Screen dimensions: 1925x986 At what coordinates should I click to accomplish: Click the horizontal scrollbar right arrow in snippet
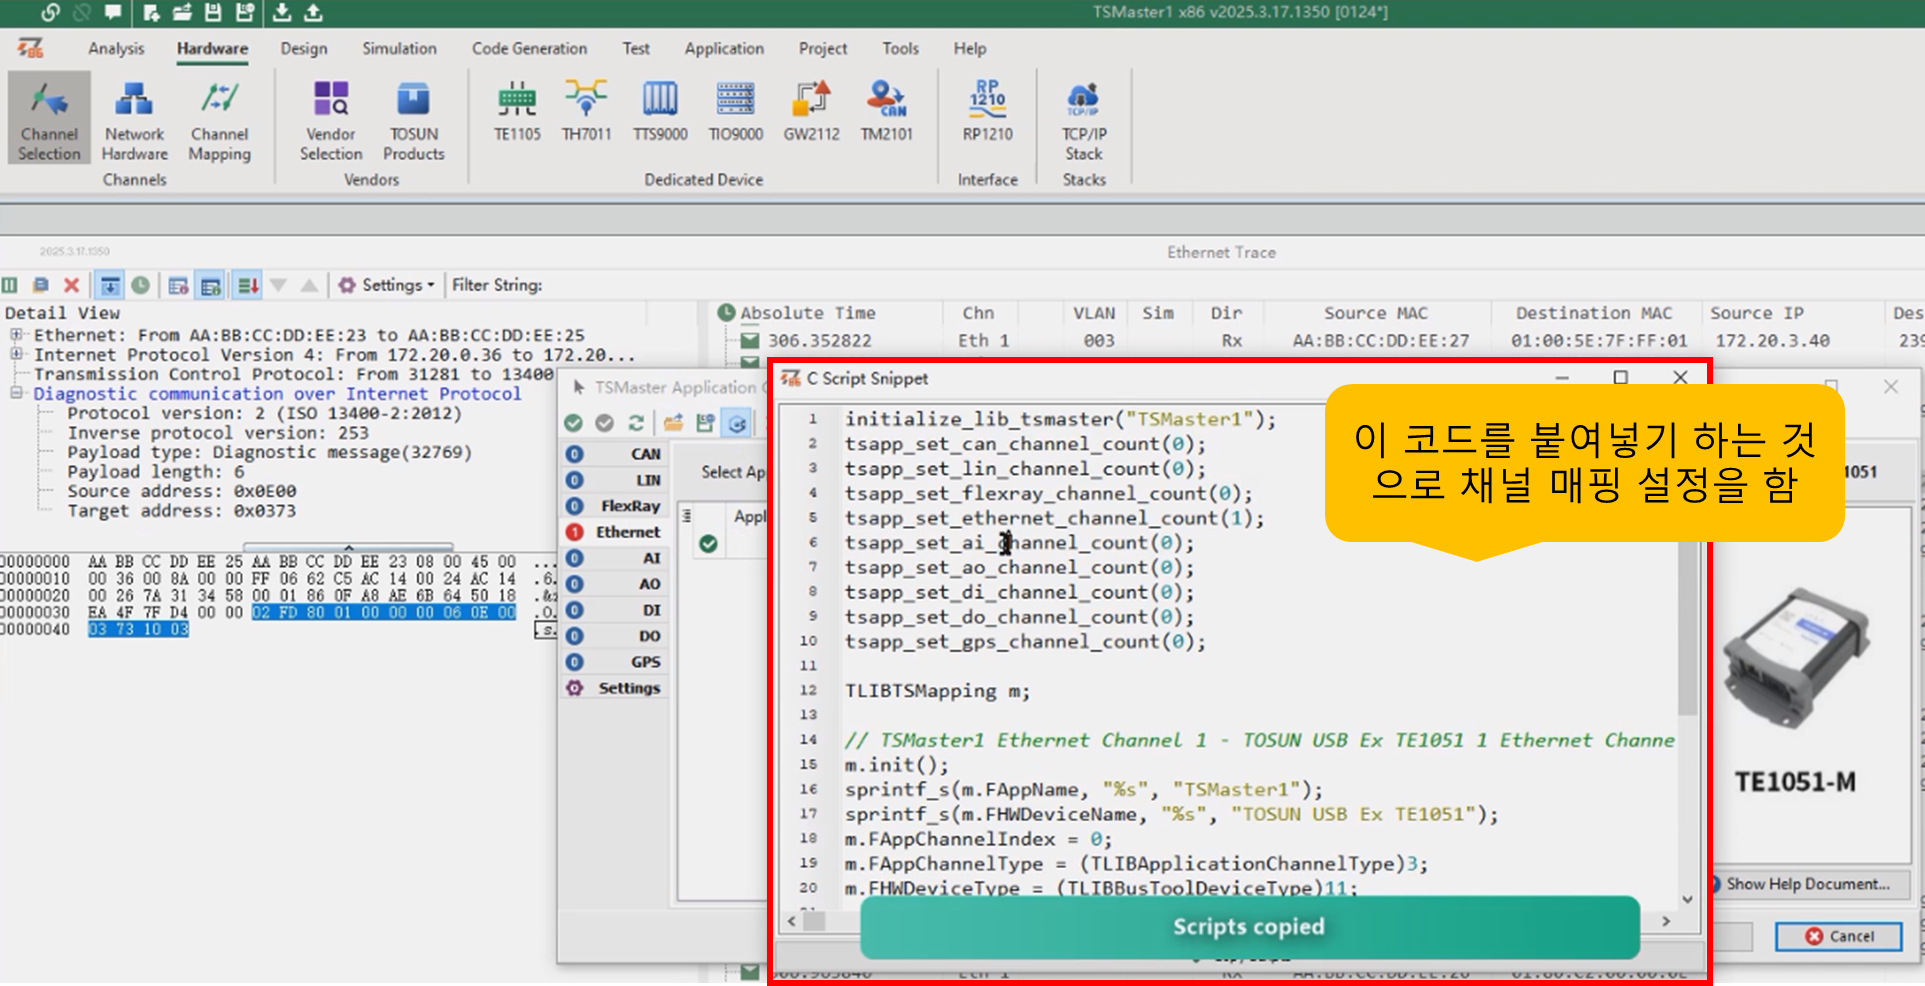click(x=1666, y=921)
